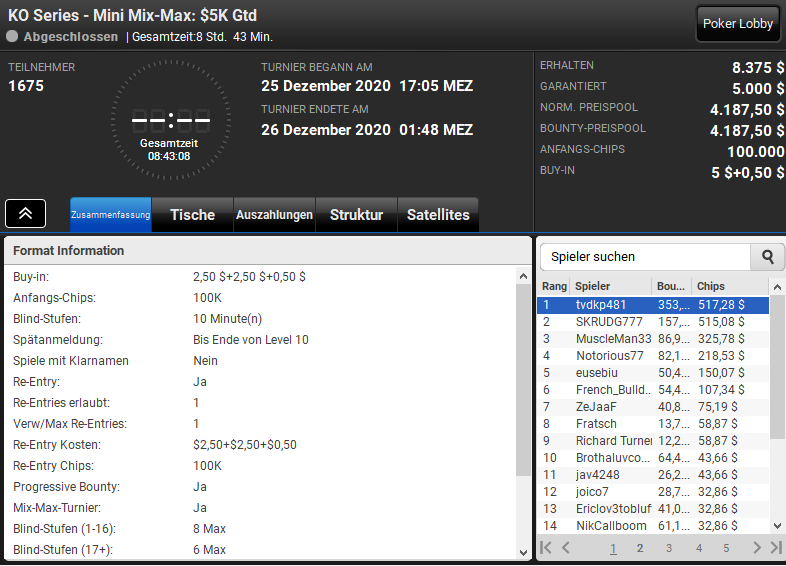This screenshot has width=786, height=566.
Task: Focus the Spieler suchen search field
Action: 645,257
